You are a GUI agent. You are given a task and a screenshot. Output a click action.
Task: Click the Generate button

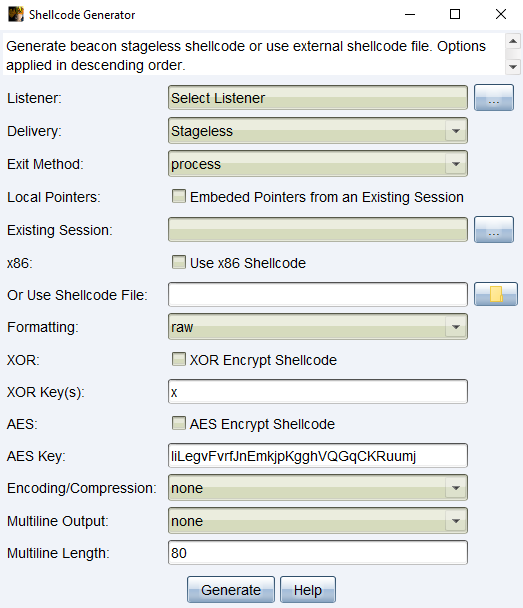coord(231,590)
